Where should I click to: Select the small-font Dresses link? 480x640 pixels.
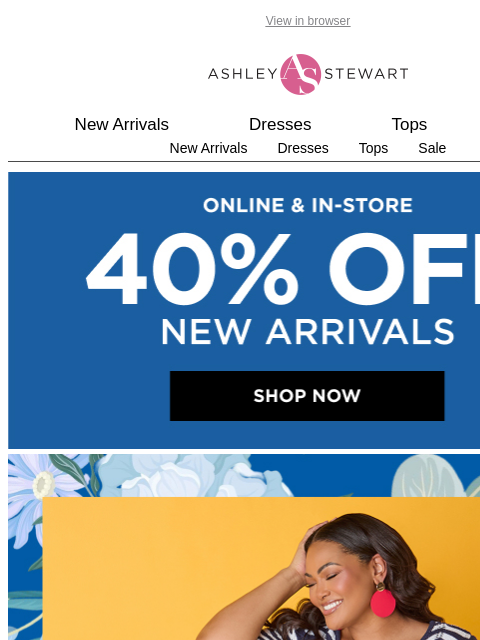click(x=303, y=148)
